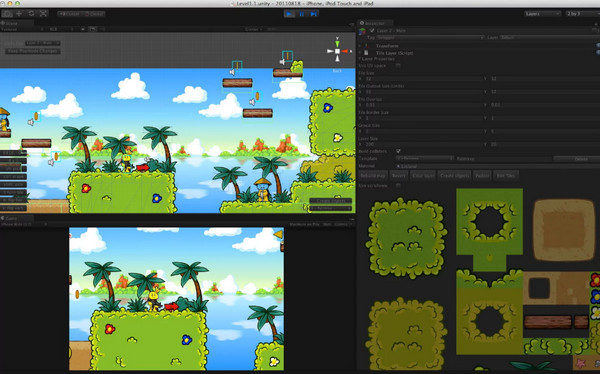Expand the Transform component
Viewport: 600px width, 374px height.
[360, 46]
